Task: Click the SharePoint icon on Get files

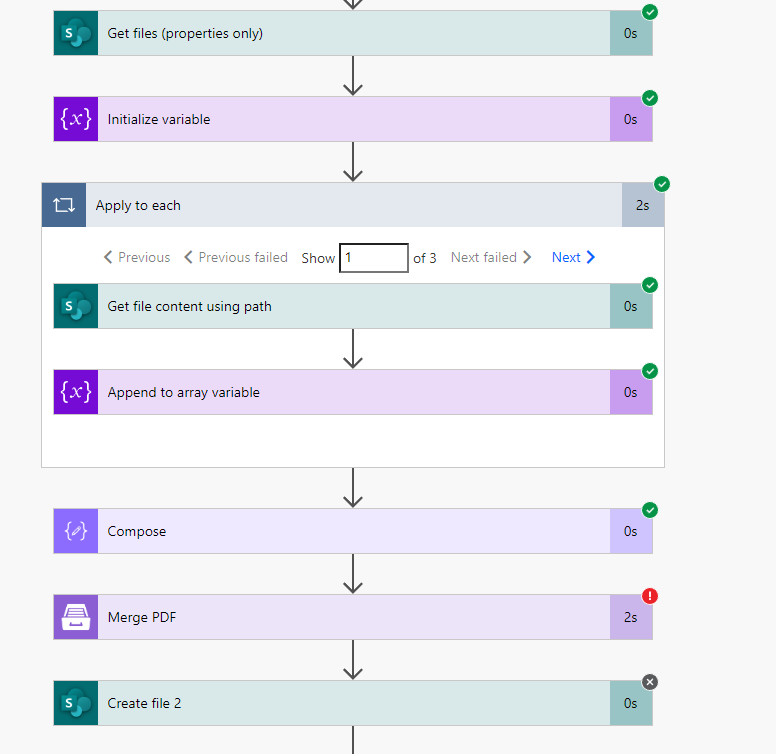Action: coord(76,33)
